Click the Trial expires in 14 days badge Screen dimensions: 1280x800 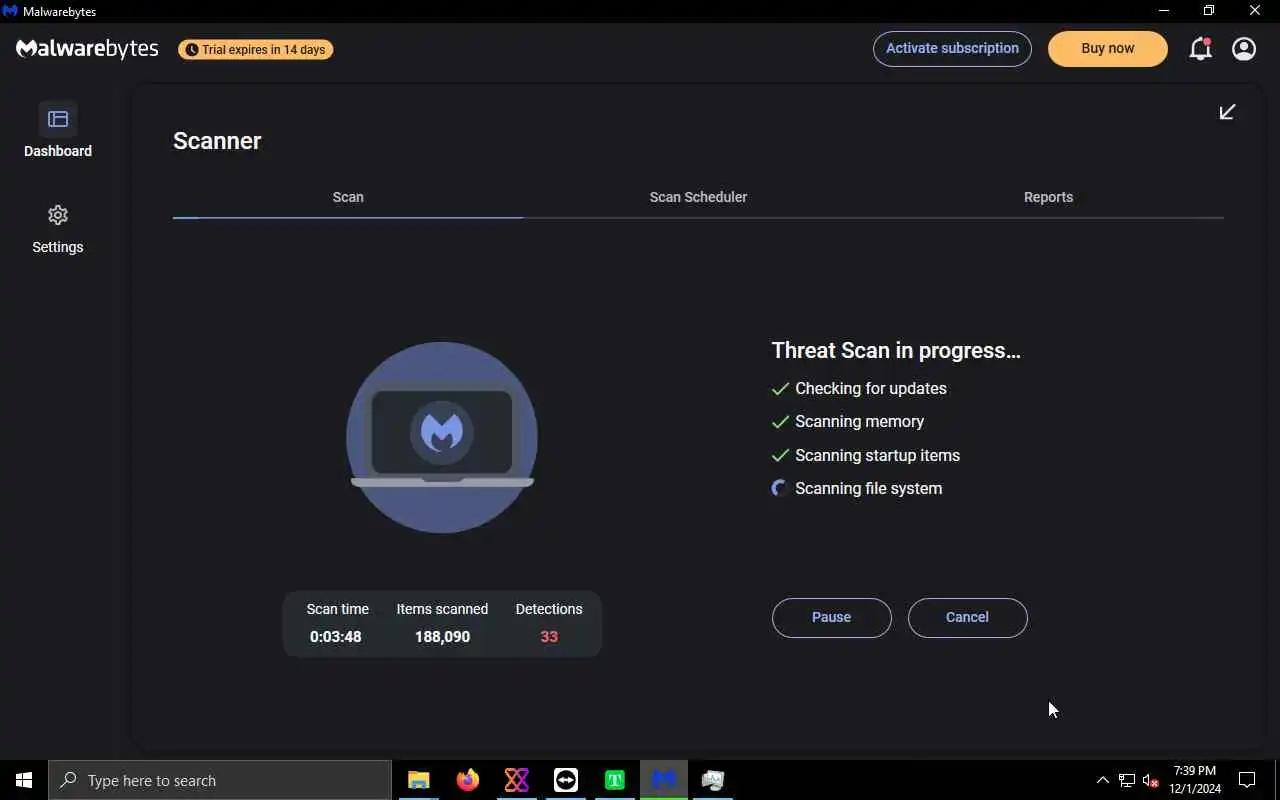(x=256, y=49)
